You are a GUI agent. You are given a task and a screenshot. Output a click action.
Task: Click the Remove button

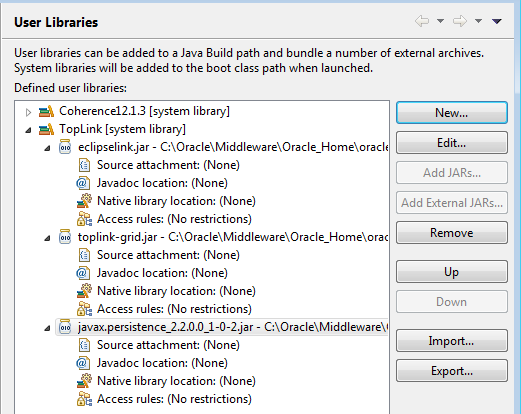[x=452, y=233]
